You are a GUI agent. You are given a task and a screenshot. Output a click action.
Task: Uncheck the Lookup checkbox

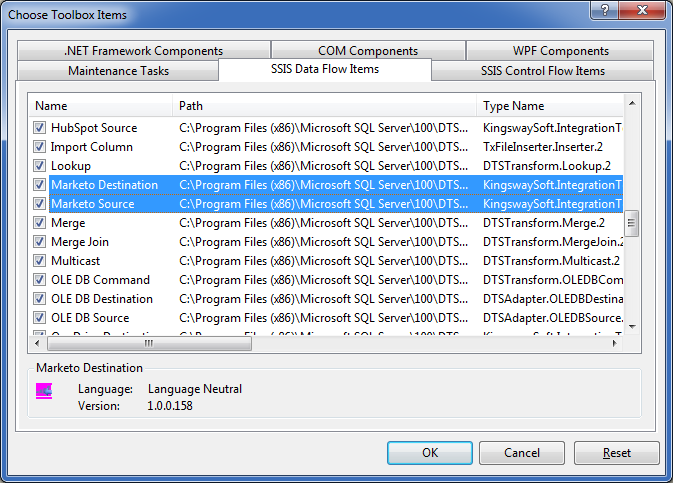pyautogui.click(x=39, y=165)
